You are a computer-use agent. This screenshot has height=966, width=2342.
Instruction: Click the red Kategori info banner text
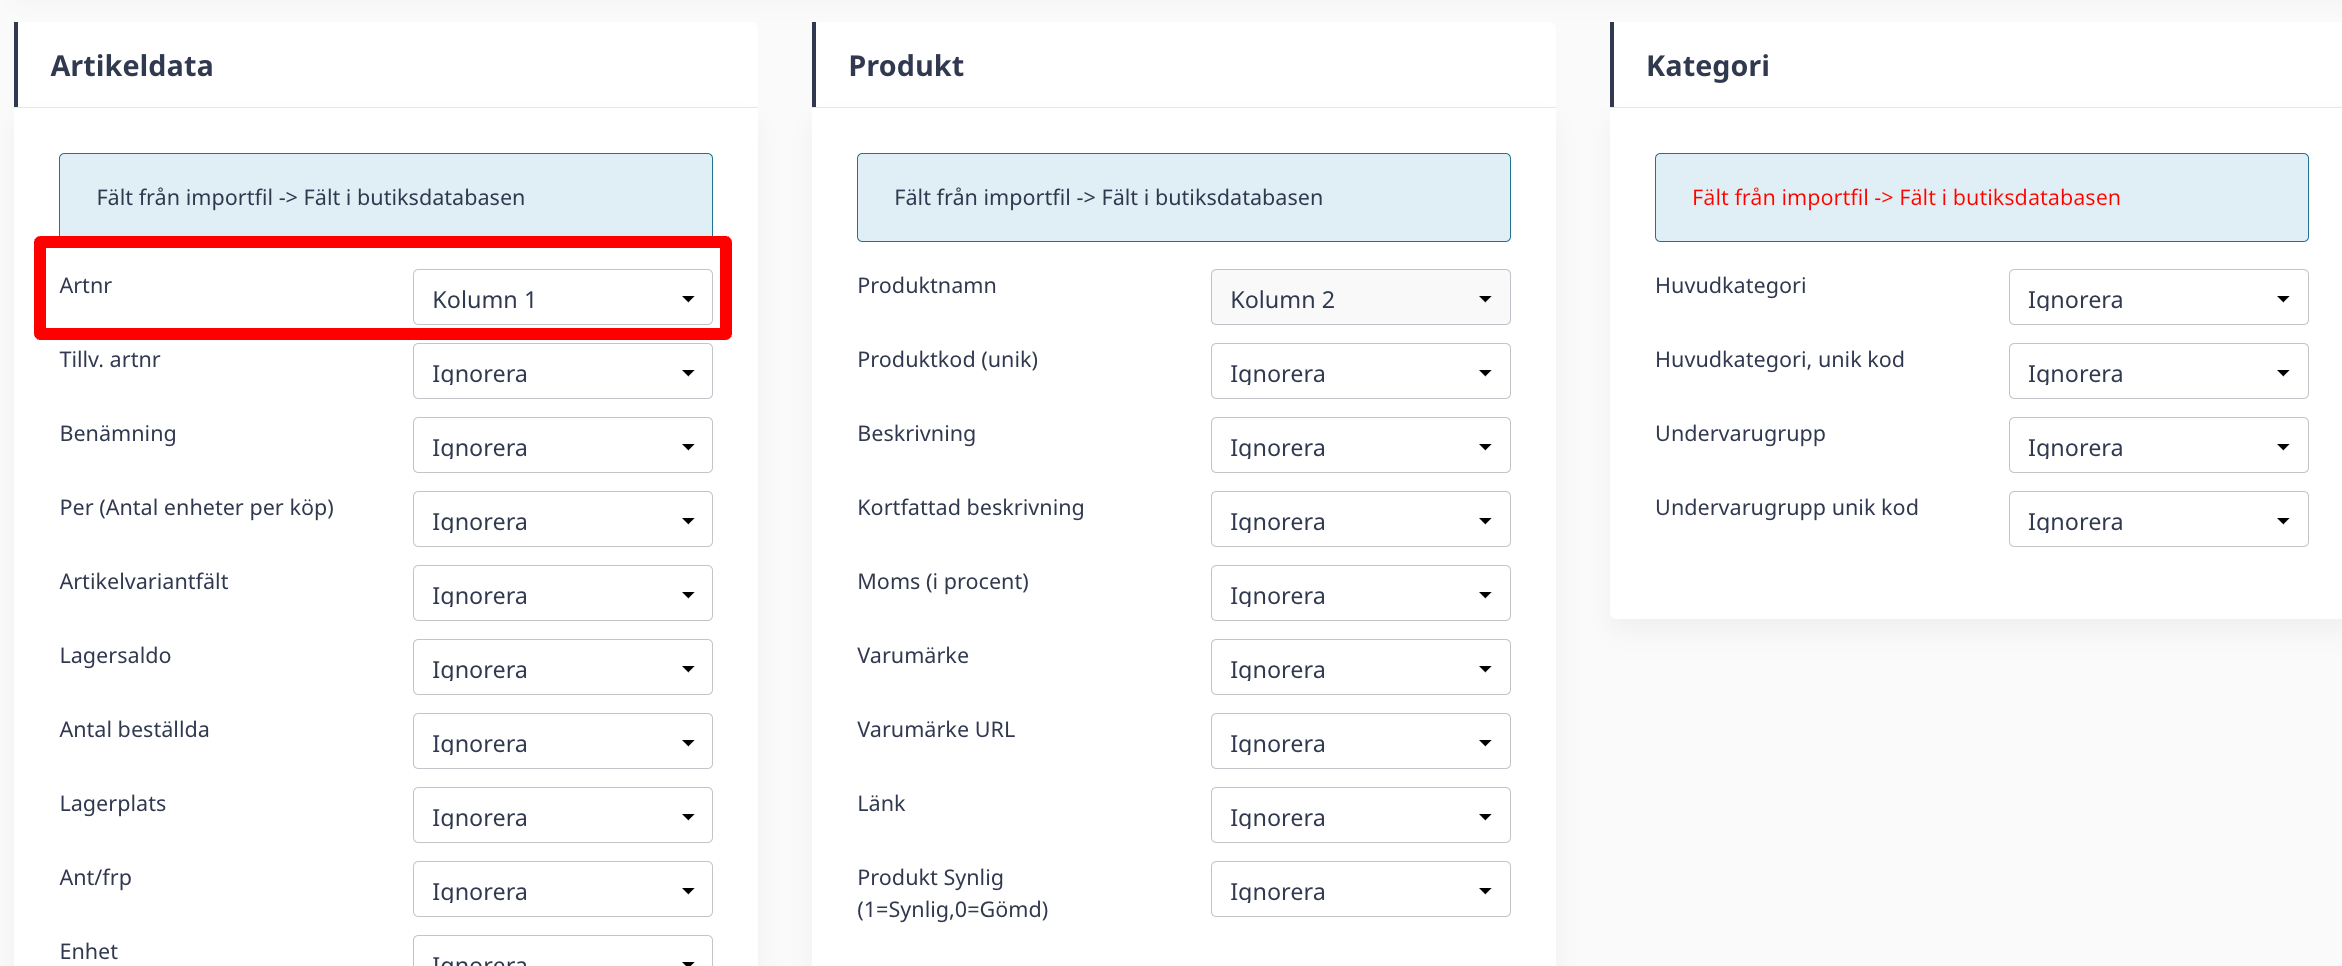1906,197
